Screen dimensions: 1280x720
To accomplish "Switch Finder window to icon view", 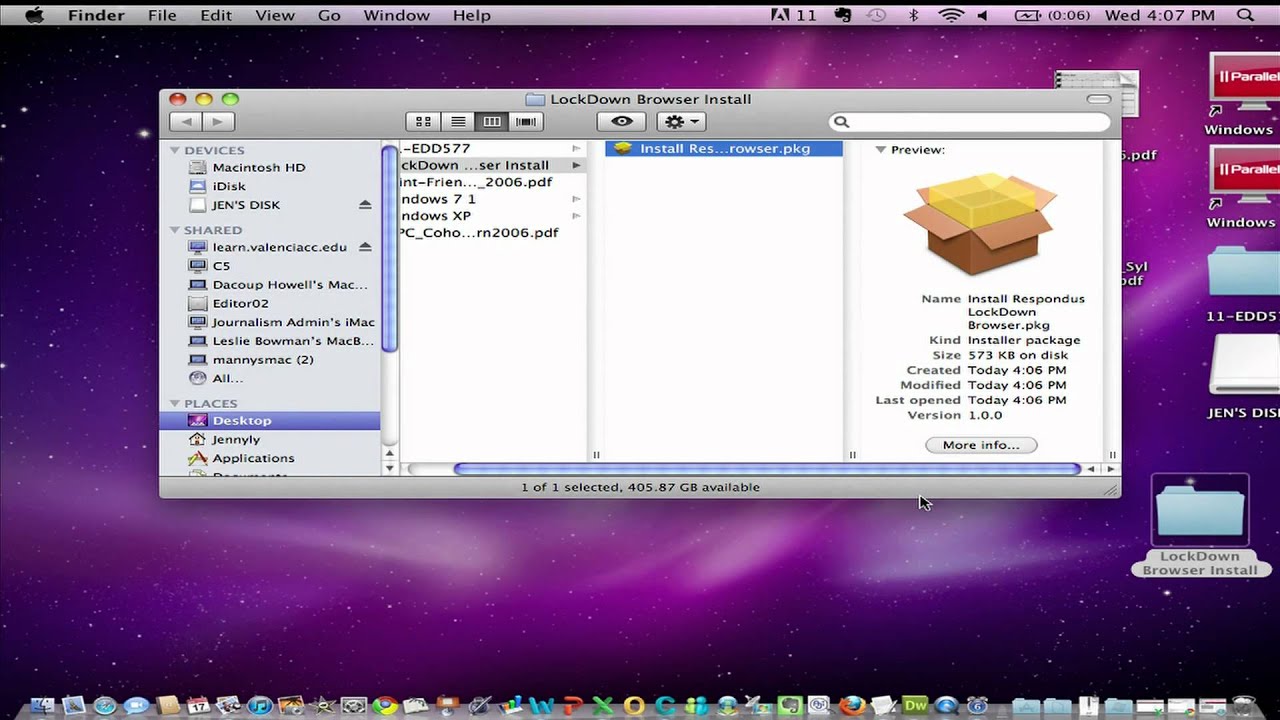I will (423, 122).
